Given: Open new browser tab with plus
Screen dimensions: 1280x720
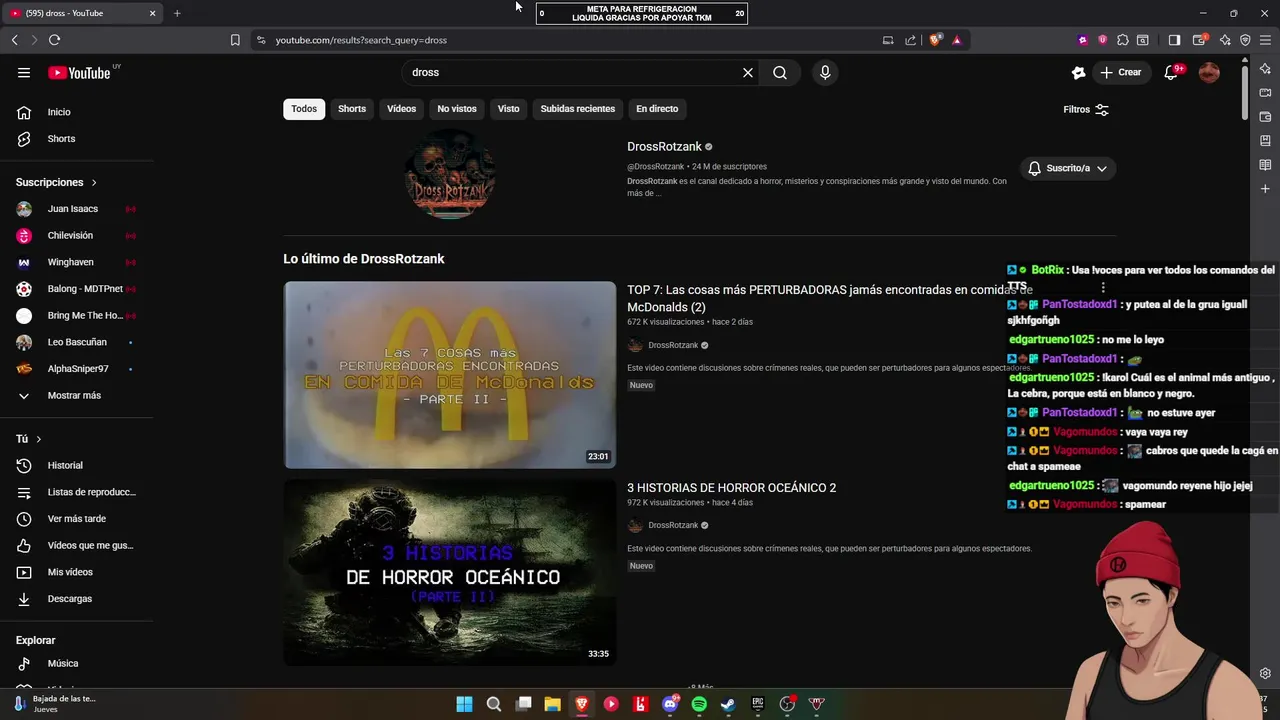Looking at the screenshot, I should point(177,13).
